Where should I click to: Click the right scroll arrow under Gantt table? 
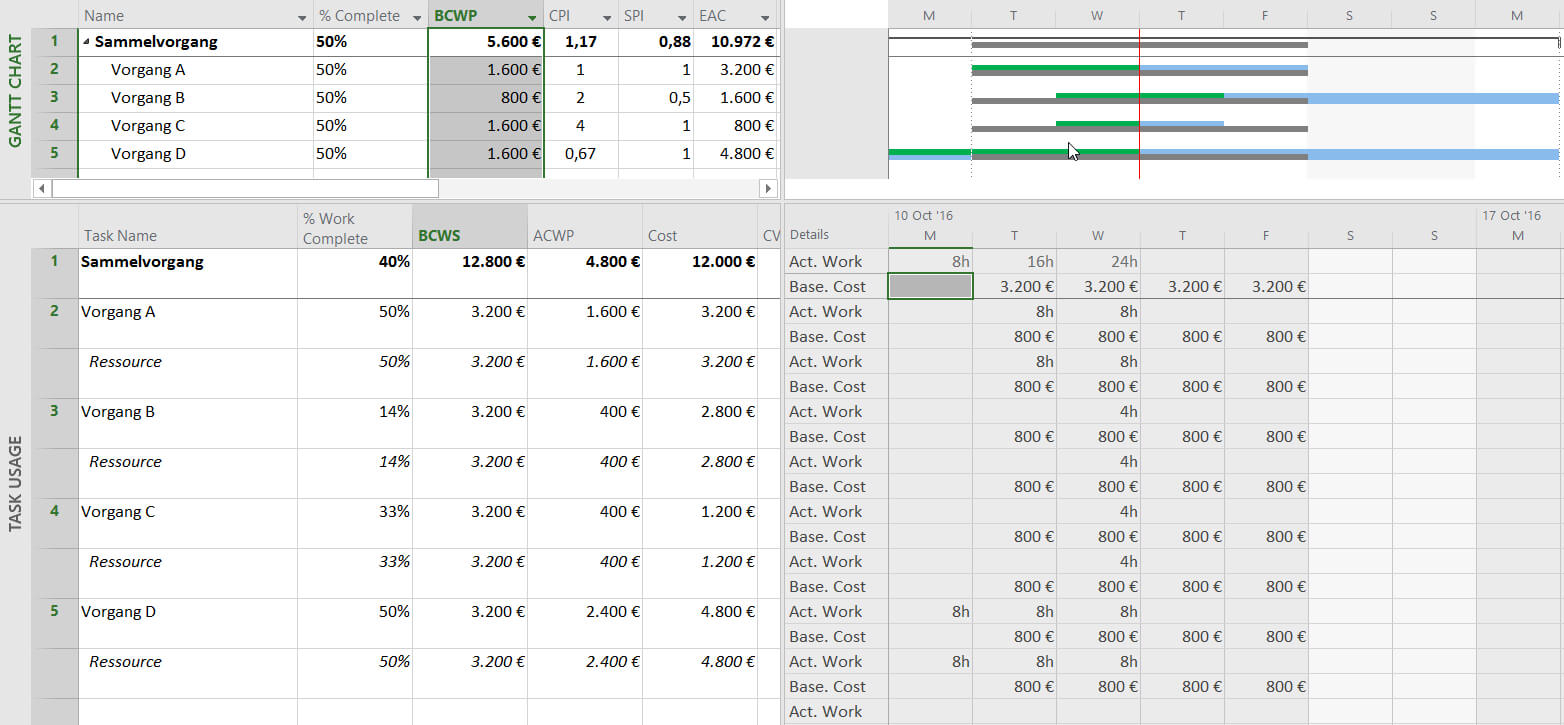click(768, 188)
